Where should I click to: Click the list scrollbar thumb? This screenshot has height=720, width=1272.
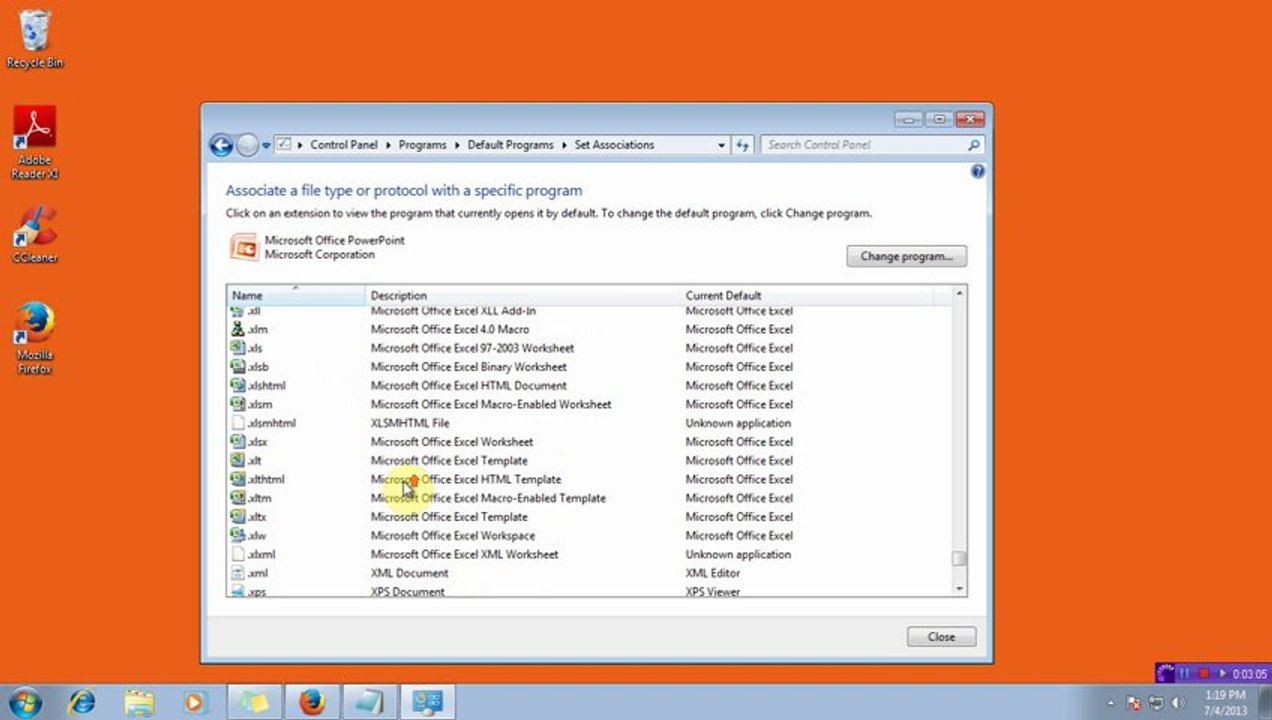(x=959, y=559)
